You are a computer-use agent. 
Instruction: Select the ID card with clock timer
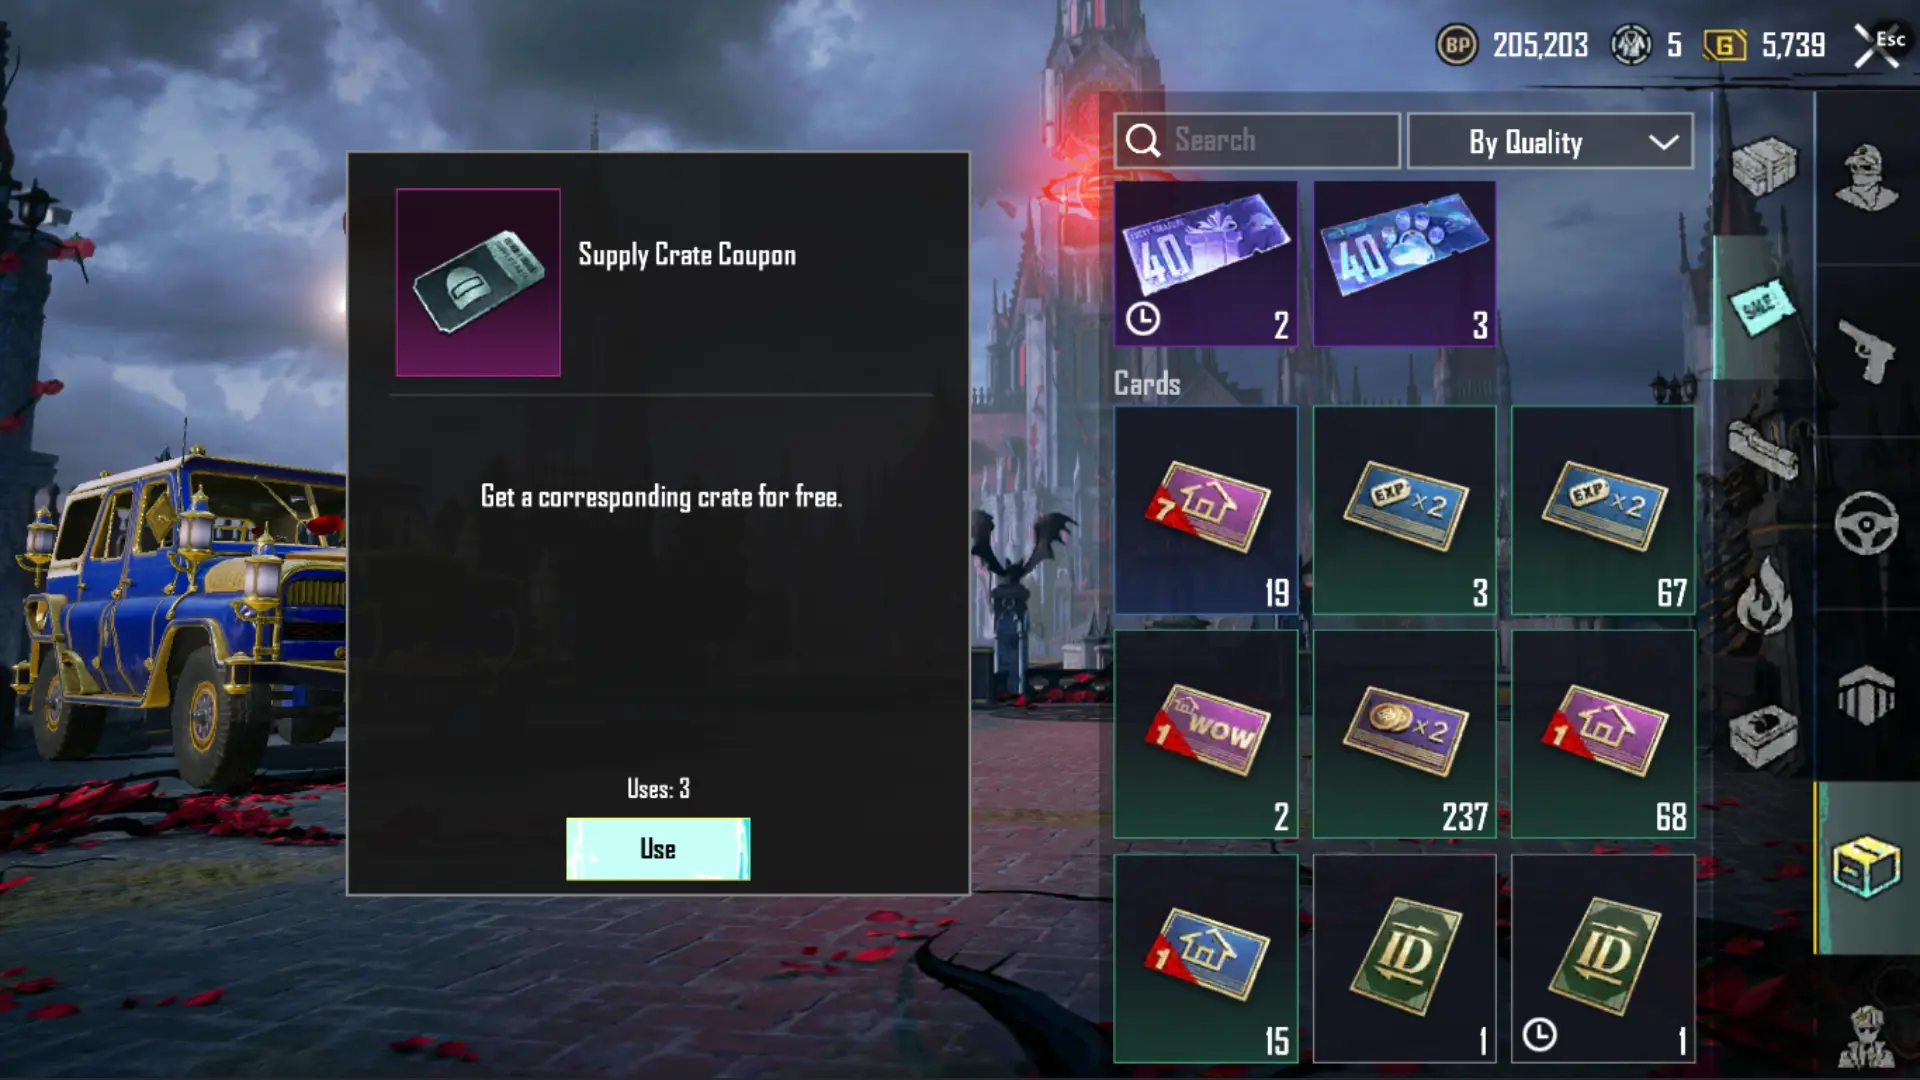pos(1603,958)
